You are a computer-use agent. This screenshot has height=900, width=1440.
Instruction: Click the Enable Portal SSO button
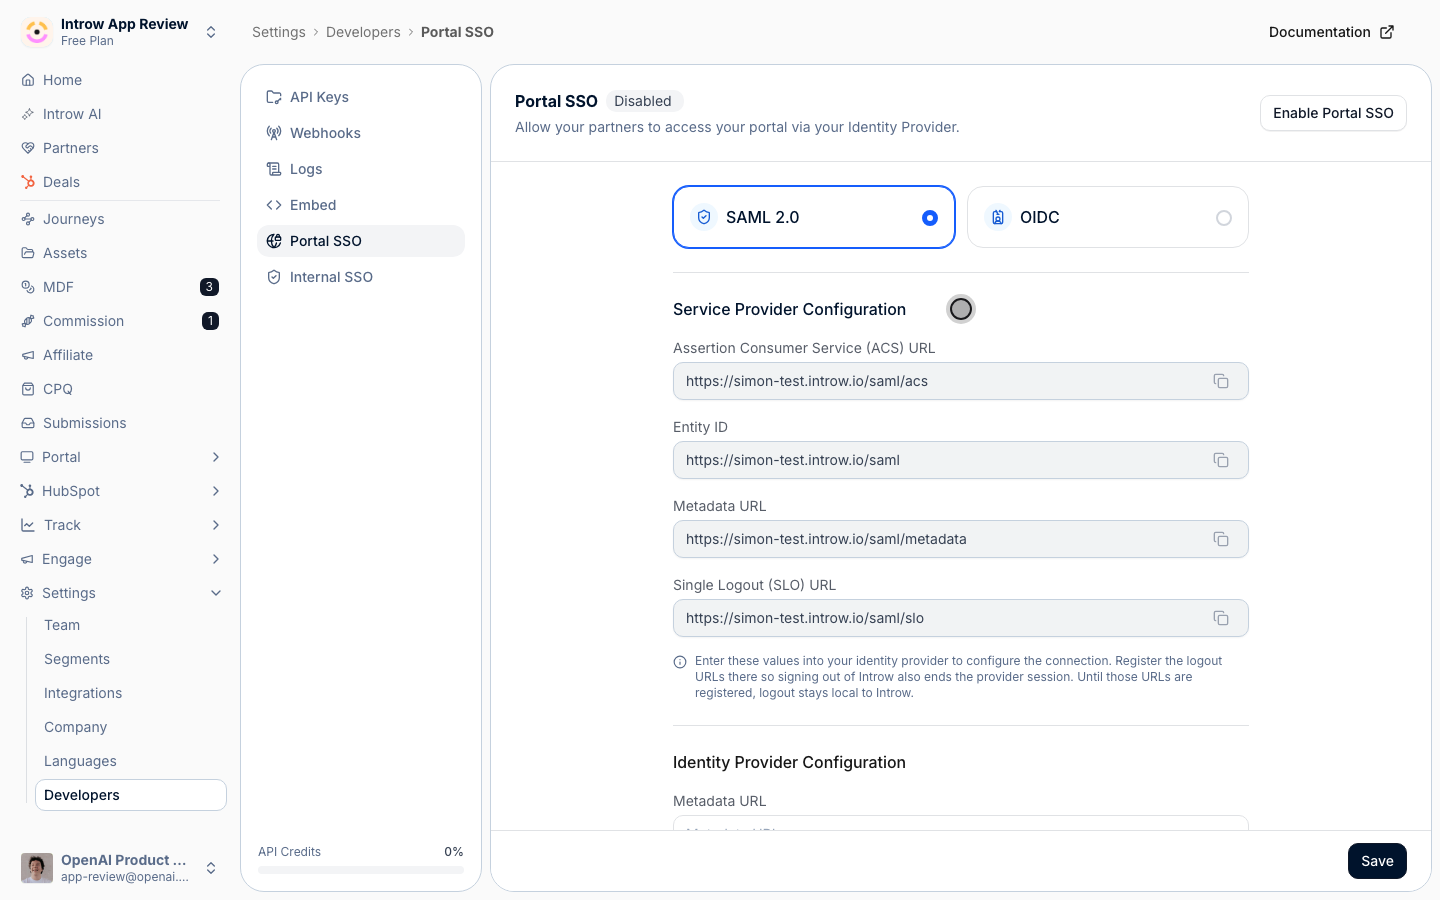(x=1333, y=113)
